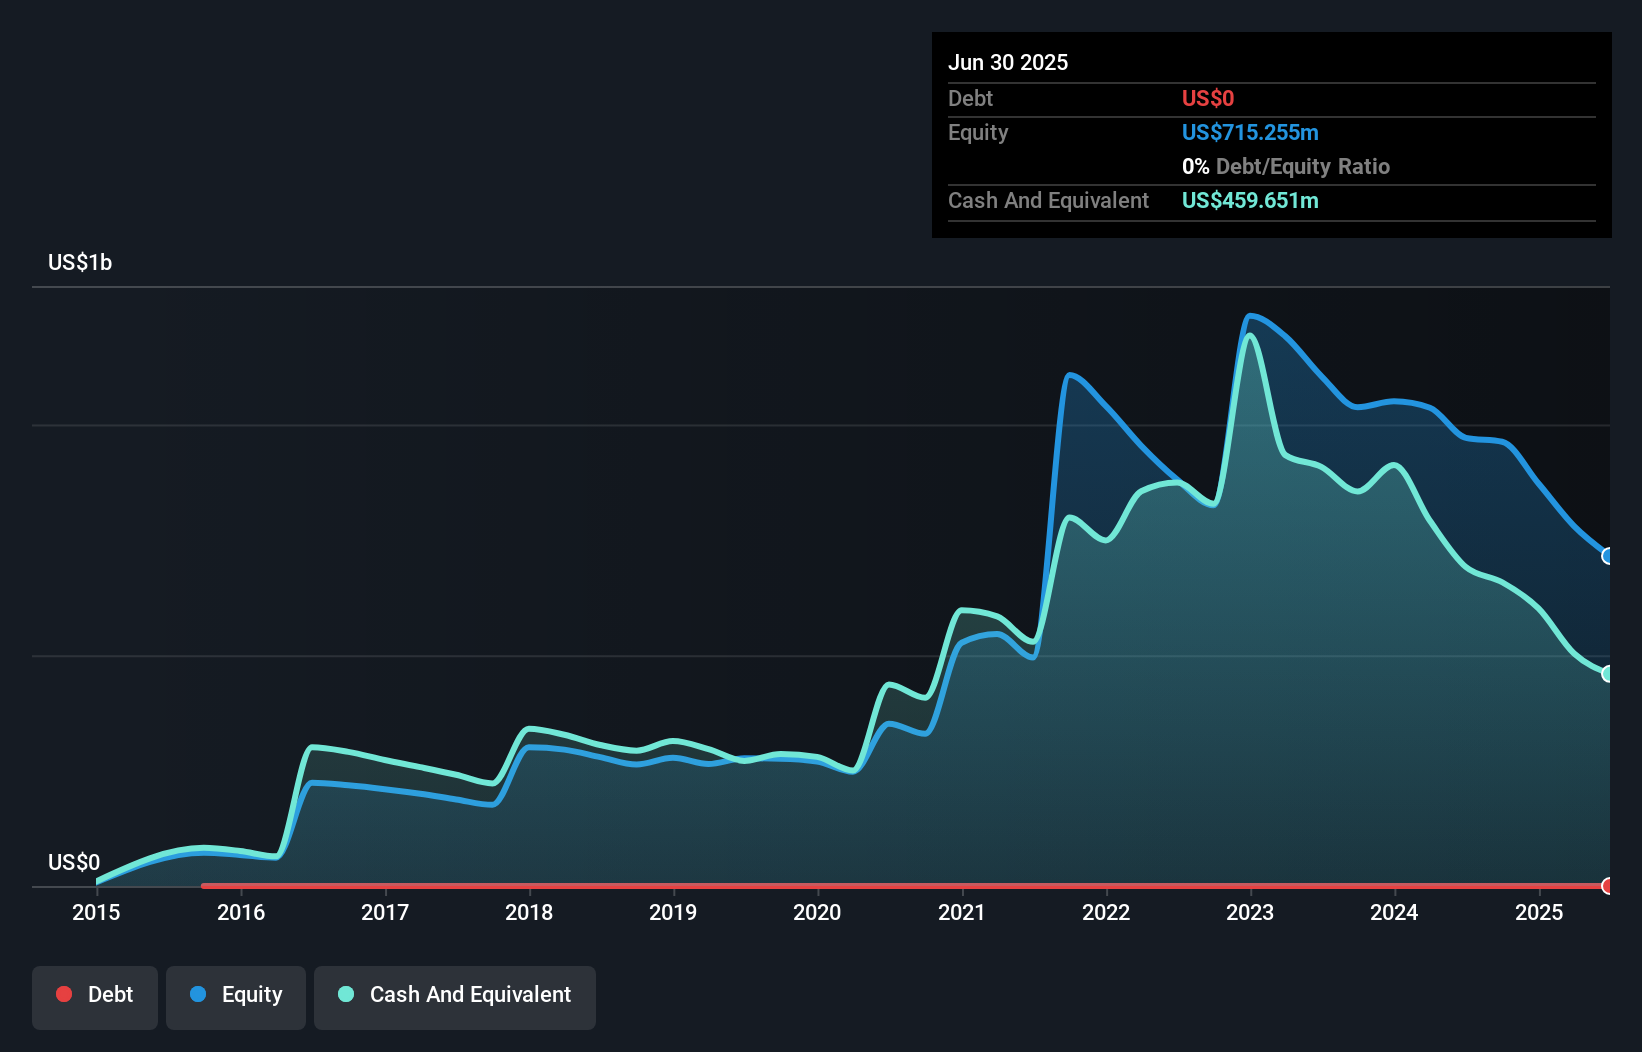Toggle the Debt legend button
The height and width of the screenshot is (1052, 1642).
[x=95, y=995]
